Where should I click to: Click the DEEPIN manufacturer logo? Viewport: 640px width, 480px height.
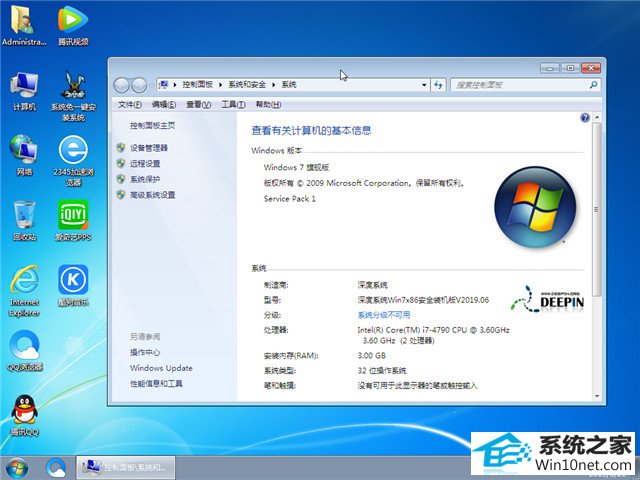pyautogui.click(x=547, y=300)
